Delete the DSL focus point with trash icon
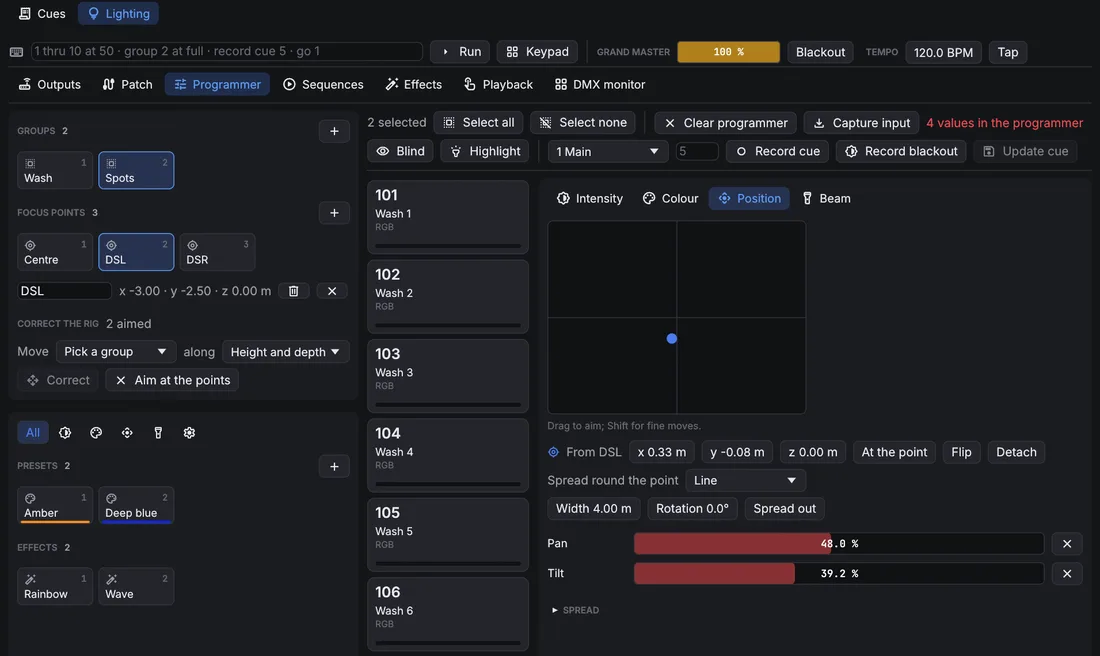Screen dimensions: 1100x656 pyautogui.click(x=293, y=290)
